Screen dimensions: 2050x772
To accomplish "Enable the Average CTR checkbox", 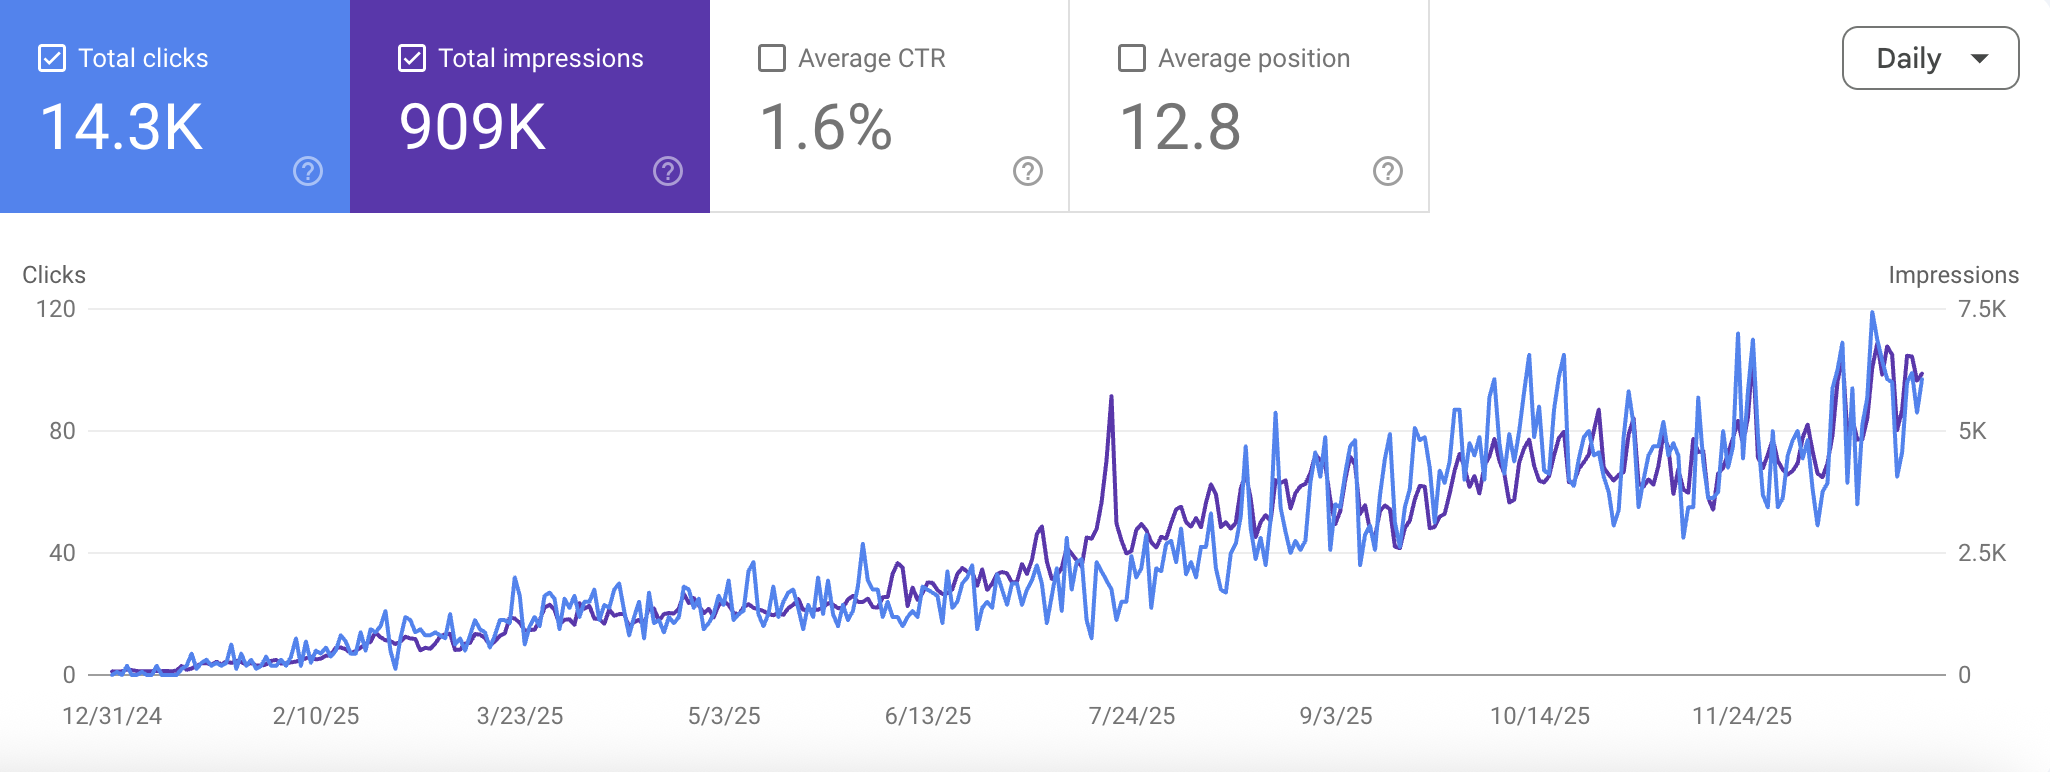I will [x=770, y=58].
